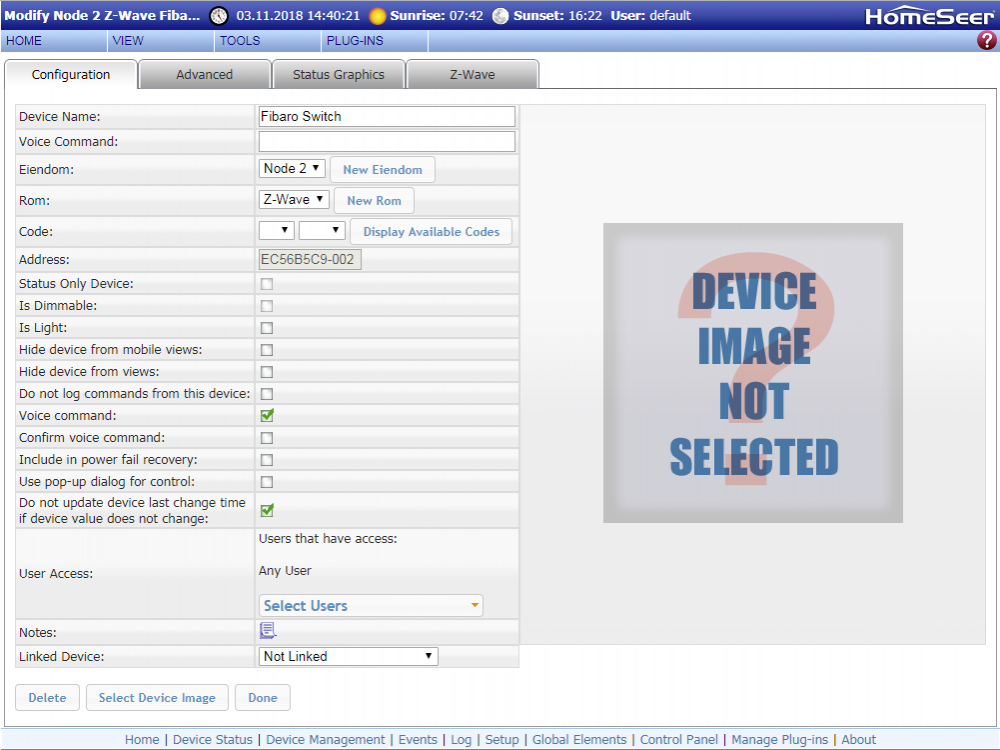Viewport: 1000px width, 750px height.
Task: Expand the Select Users dropdown
Action: point(371,606)
